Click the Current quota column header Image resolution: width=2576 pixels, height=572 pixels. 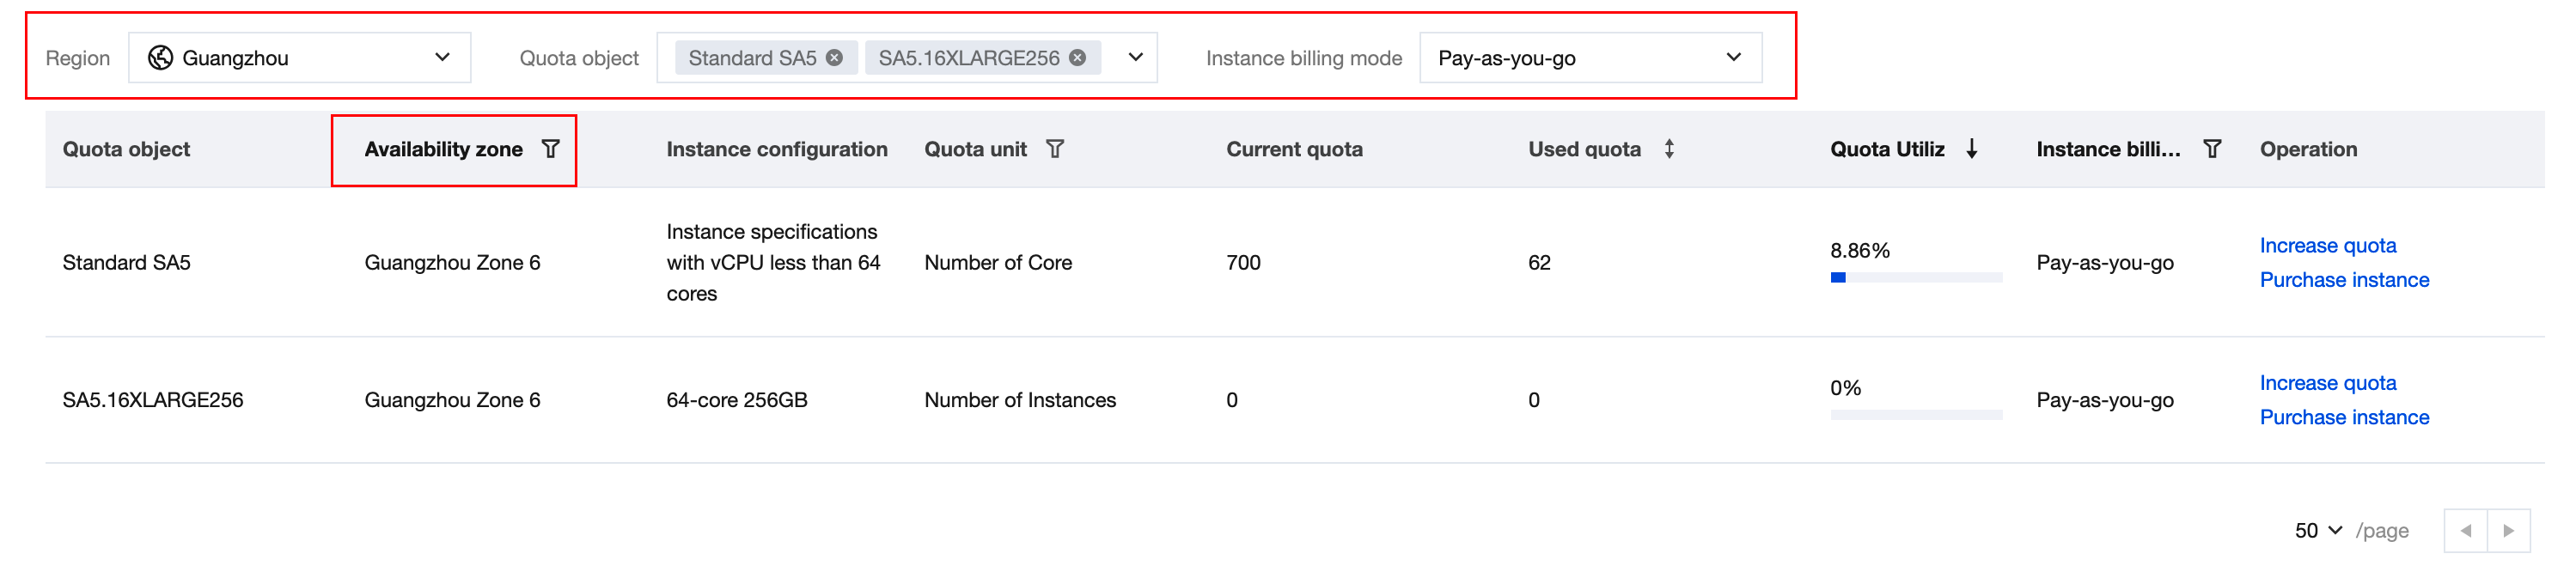coord(1293,149)
